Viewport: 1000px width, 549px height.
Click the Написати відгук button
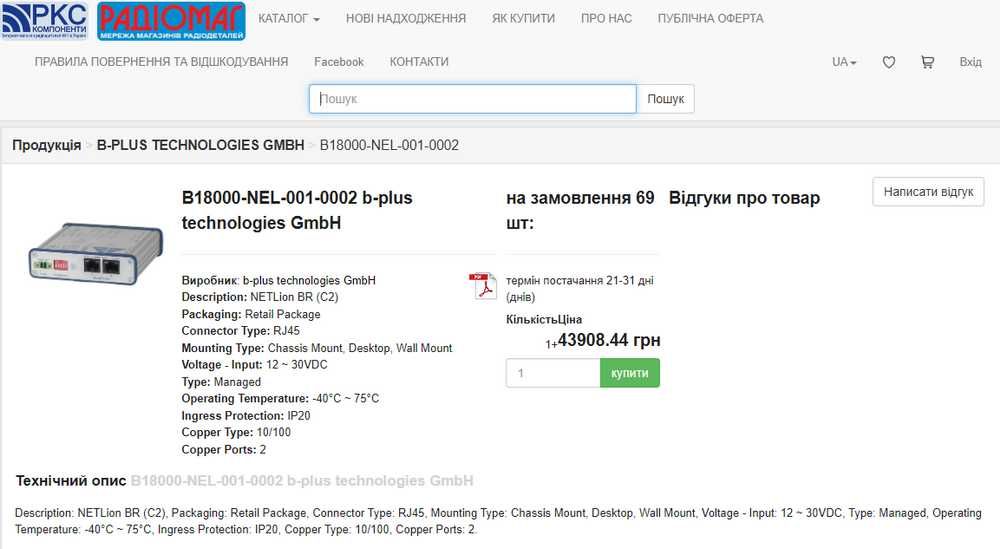pos(928,192)
